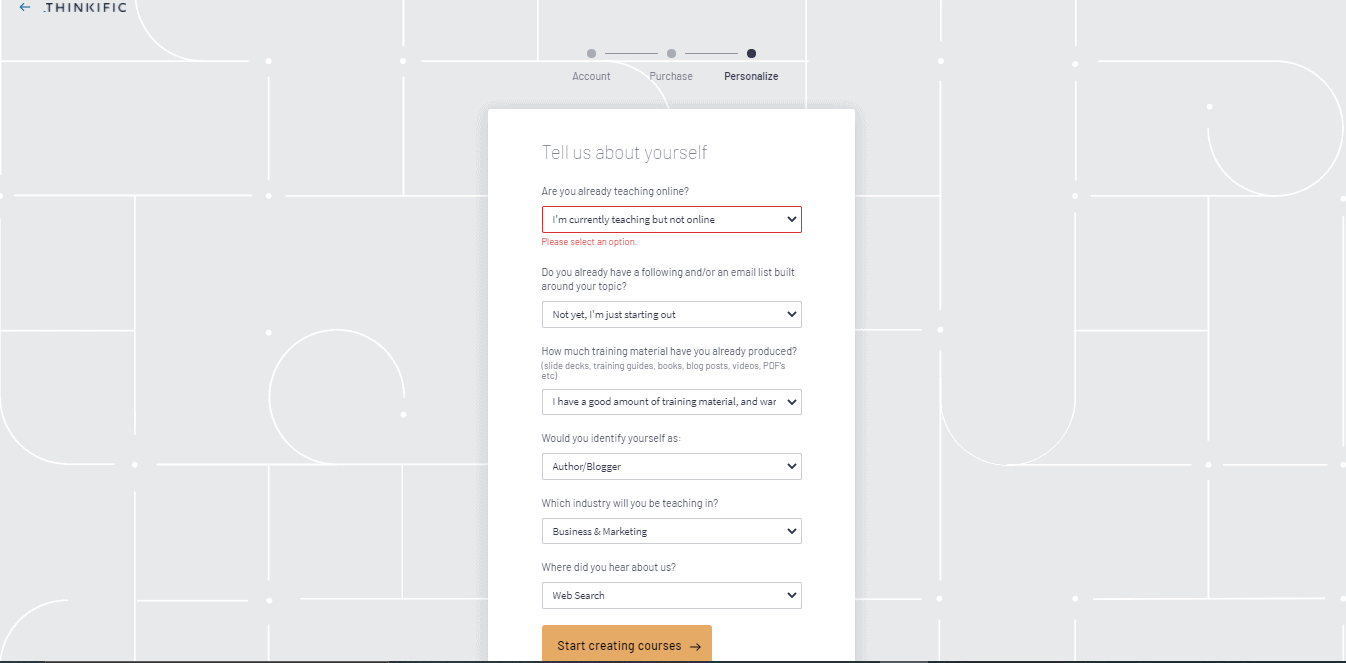Select the Personalize step label
The image size is (1346, 663).
tap(751, 76)
